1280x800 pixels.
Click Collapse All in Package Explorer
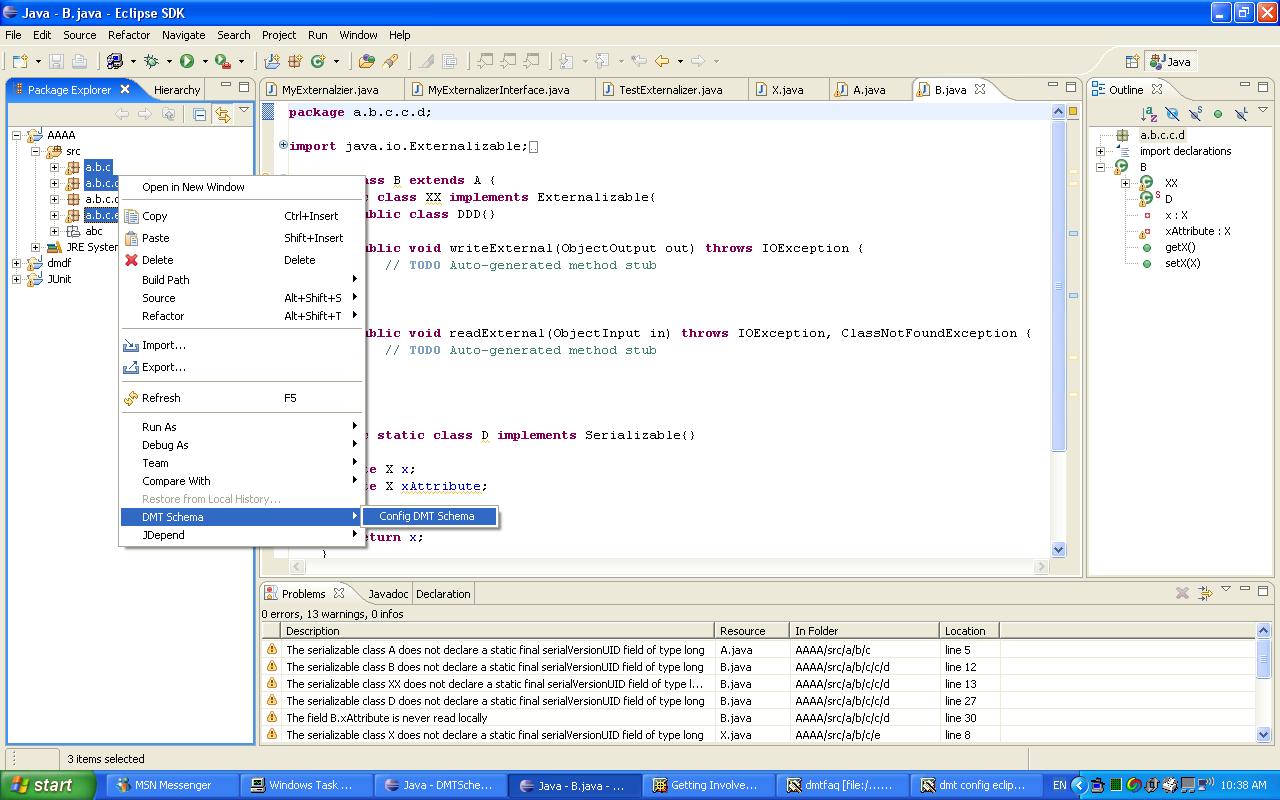[x=199, y=114]
